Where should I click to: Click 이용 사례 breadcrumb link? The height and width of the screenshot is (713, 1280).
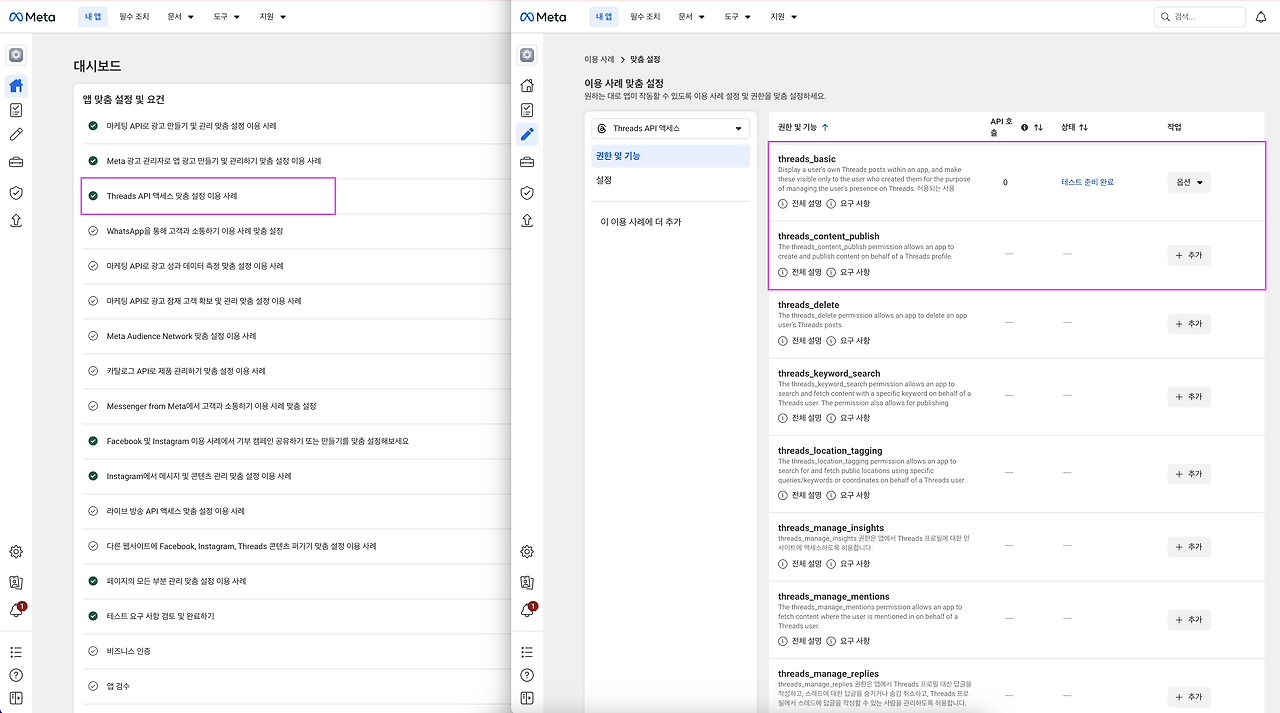[599, 60]
